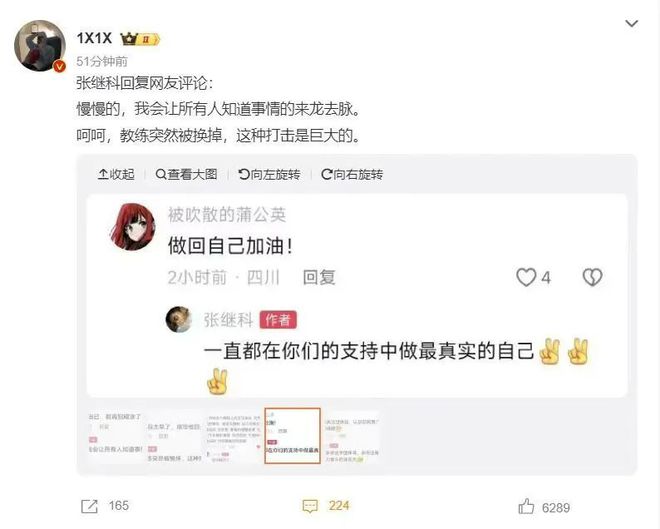Select the third image thumbnail
The height and width of the screenshot is (529, 660).
(x=233, y=436)
